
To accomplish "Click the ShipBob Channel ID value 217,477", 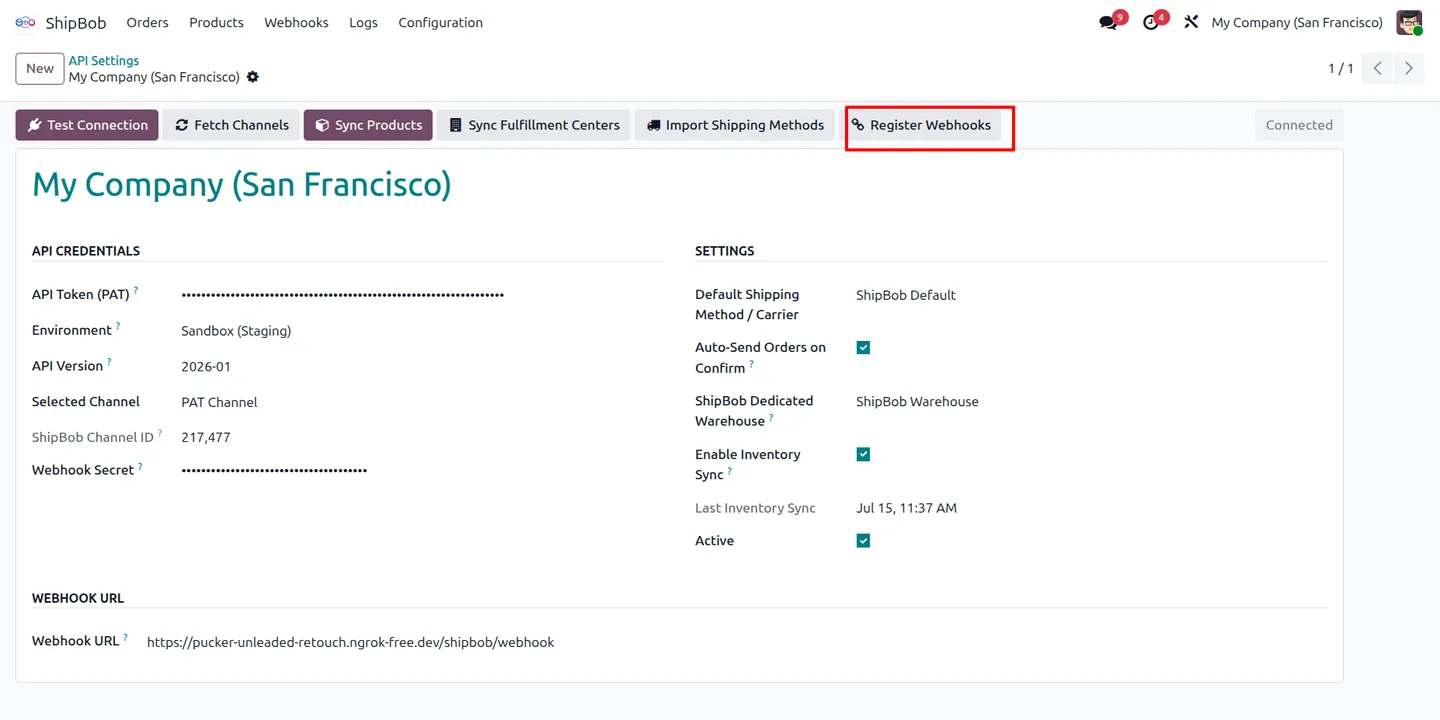I will coord(206,438).
